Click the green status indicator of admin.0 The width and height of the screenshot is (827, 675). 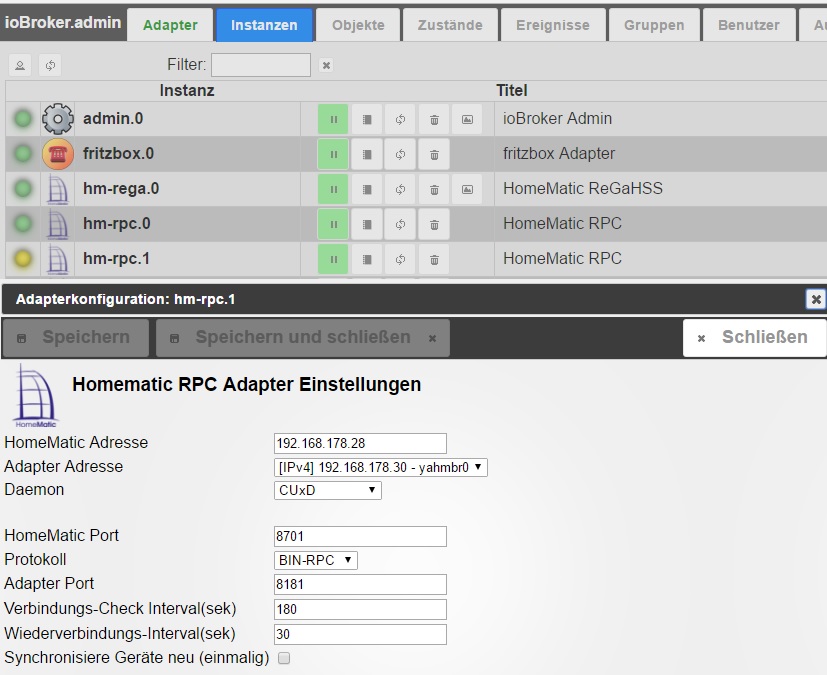[23, 119]
